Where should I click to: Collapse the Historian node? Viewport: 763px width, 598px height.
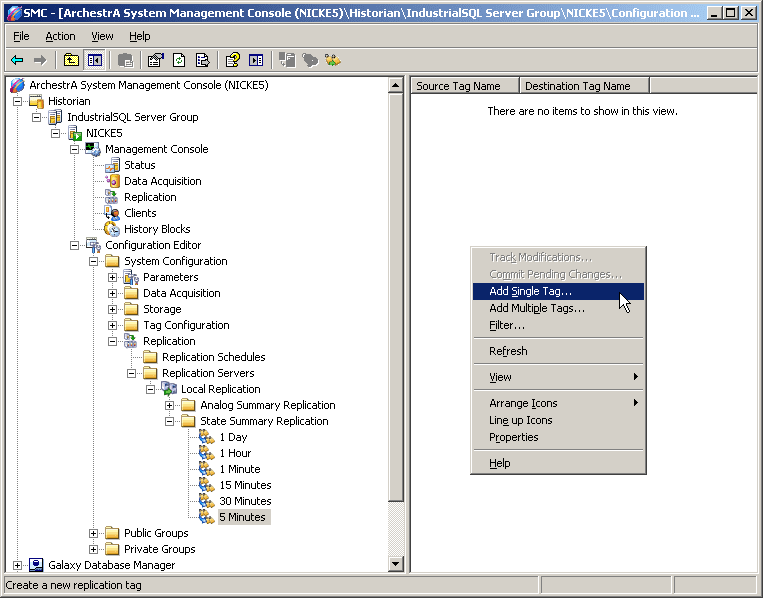click(x=18, y=101)
